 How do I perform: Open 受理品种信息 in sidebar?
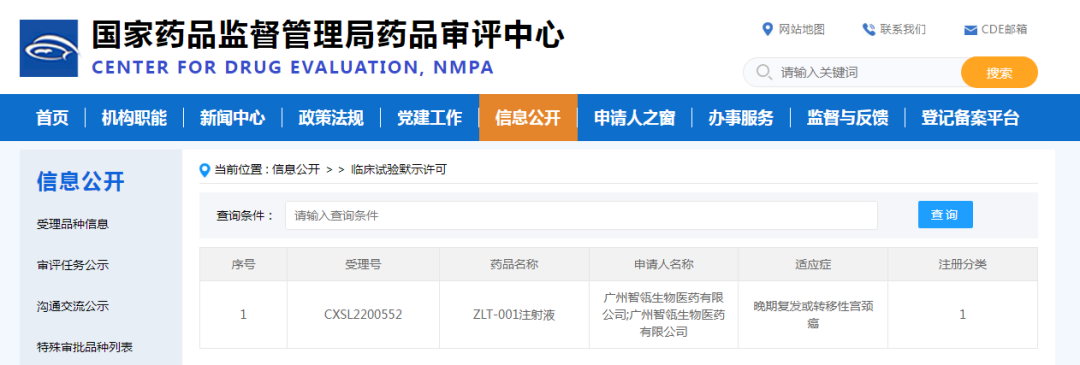click(72, 224)
